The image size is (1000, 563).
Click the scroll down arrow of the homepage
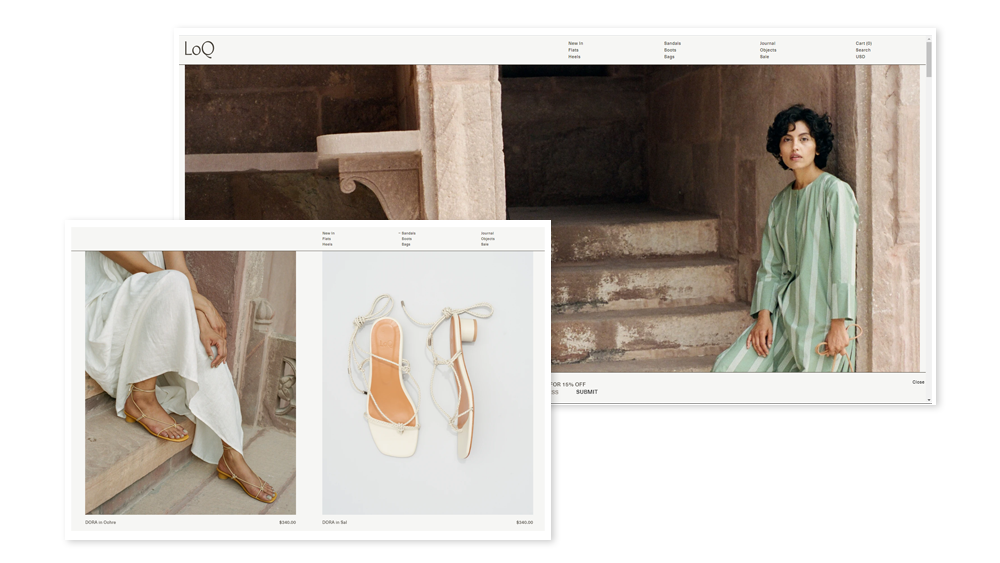pos(929,399)
